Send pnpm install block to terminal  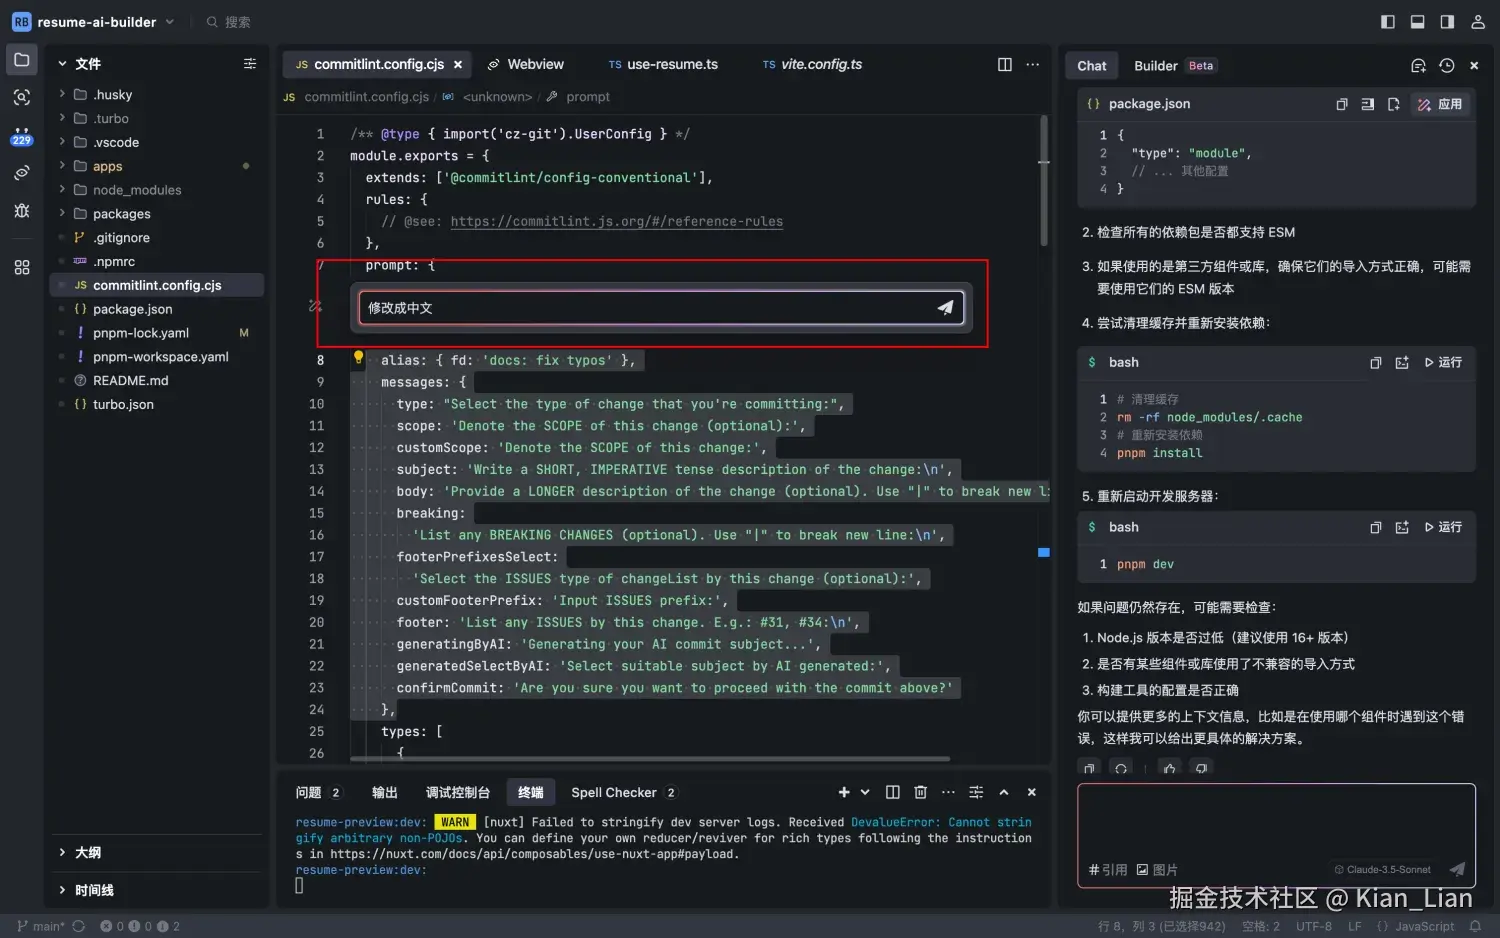(1402, 363)
